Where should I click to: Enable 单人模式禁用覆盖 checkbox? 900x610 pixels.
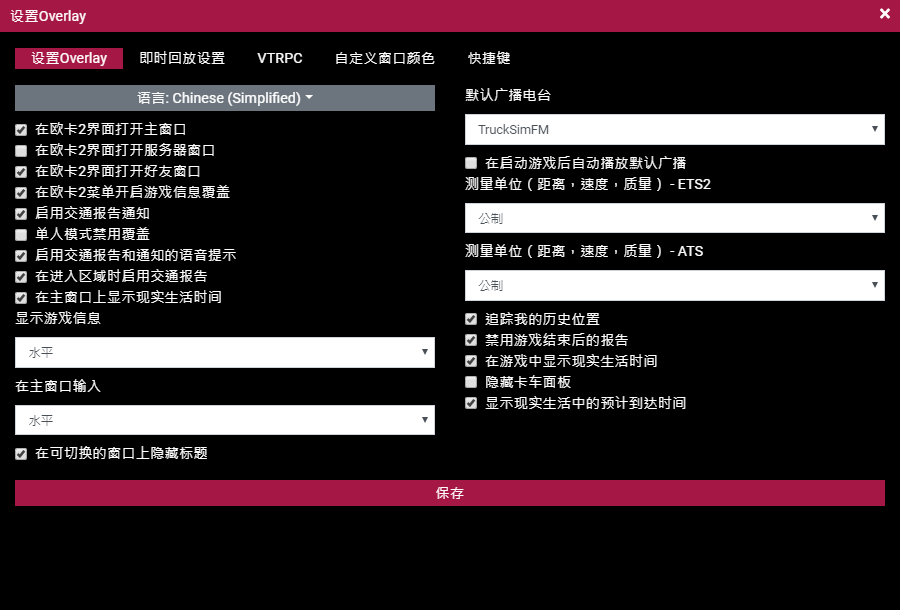[21, 235]
